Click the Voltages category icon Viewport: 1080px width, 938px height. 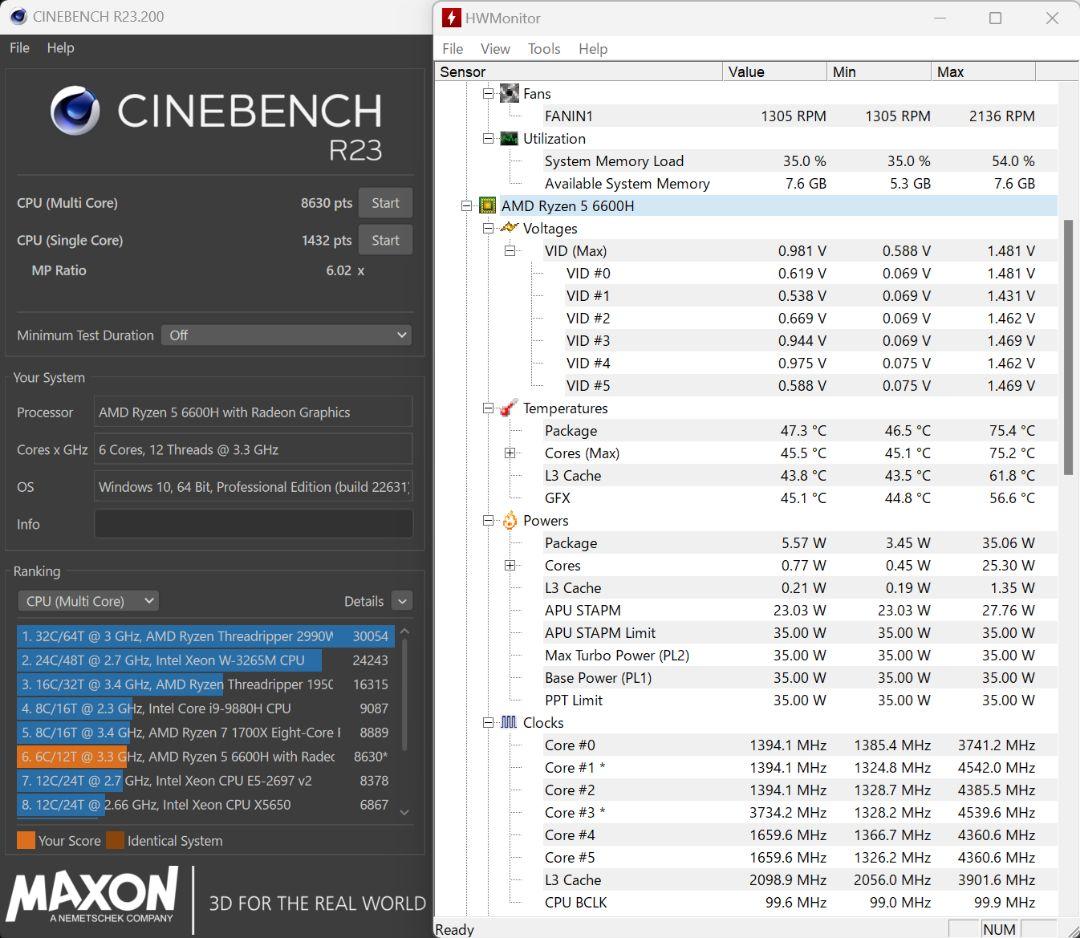coord(509,228)
